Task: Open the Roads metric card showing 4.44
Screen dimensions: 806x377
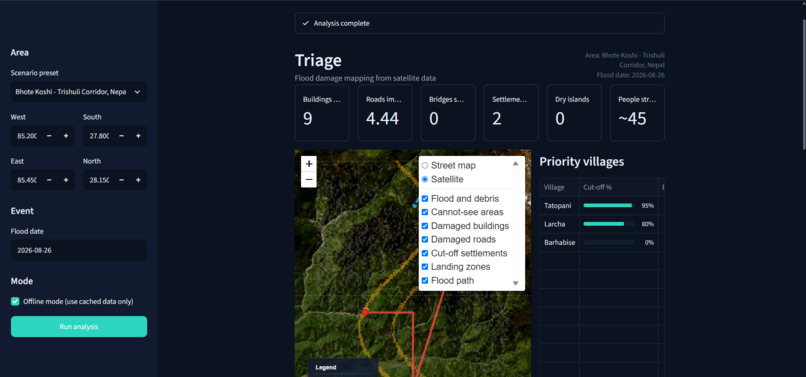Action: [385, 113]
